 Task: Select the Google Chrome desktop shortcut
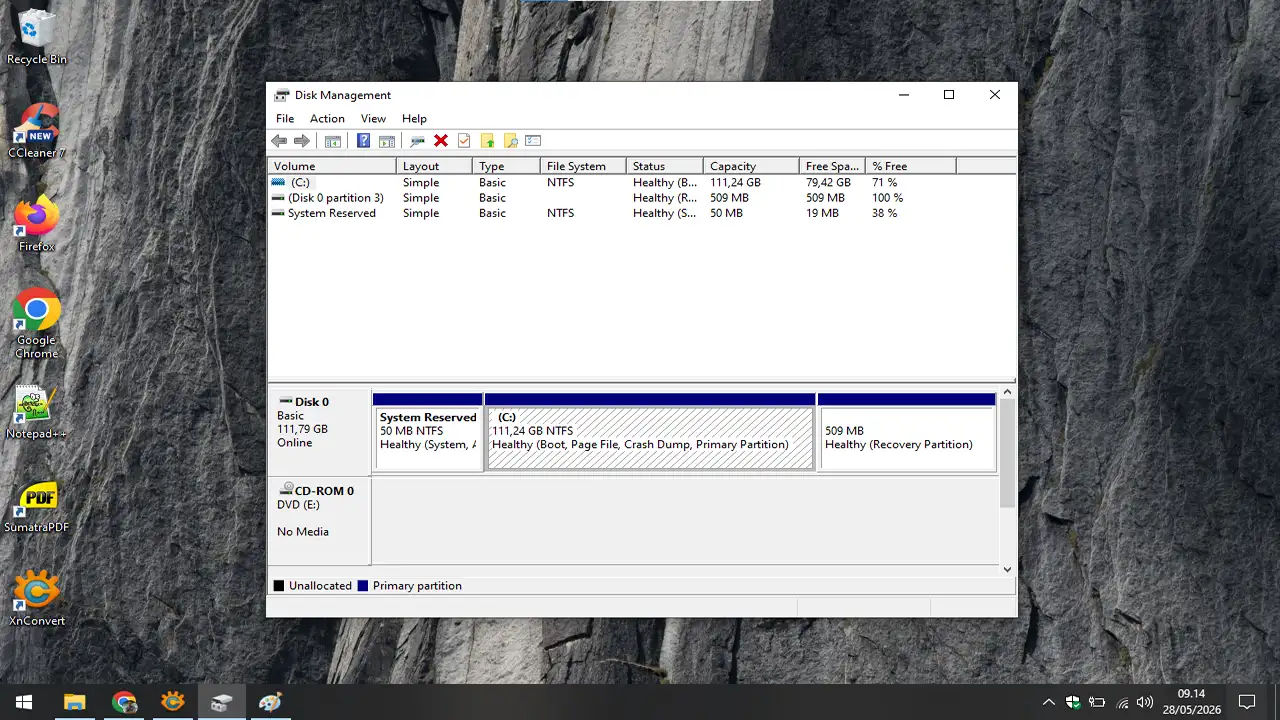(x=37, y=323)
